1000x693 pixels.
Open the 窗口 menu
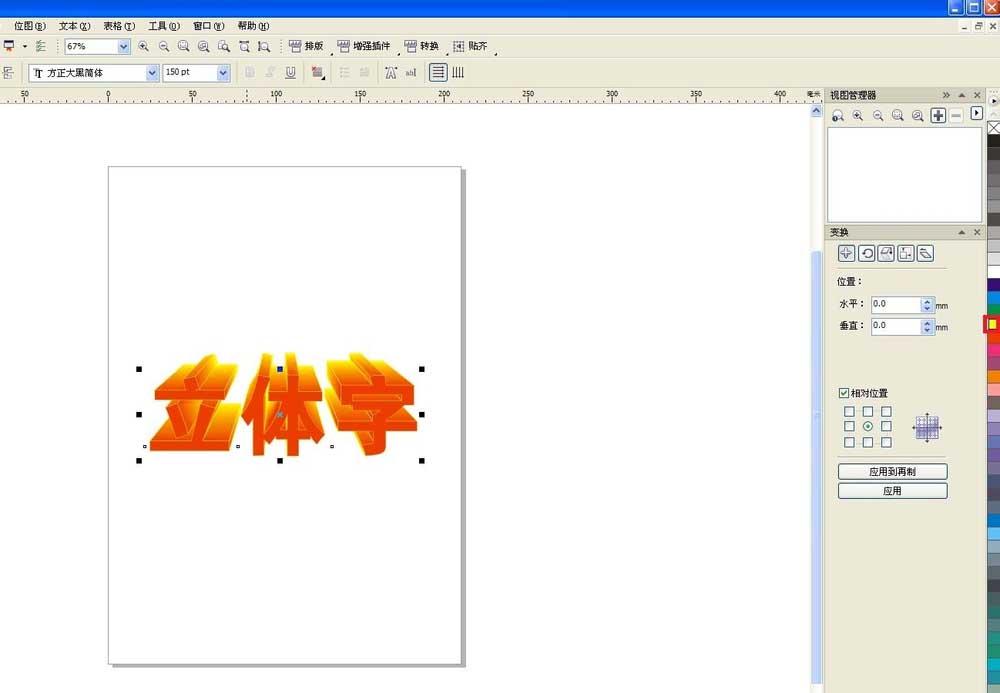(209, 26)
